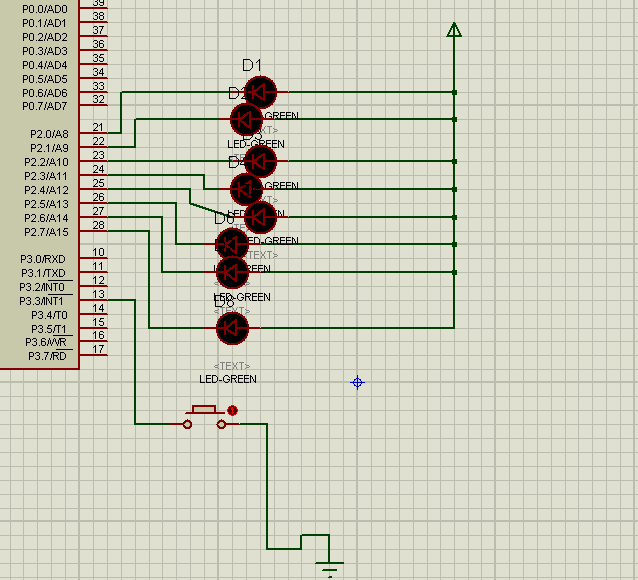Viewport: 638px width, 580px height.
Task: Click the P0.7/AD7 pin label
Action: click(x=45, y=106)
